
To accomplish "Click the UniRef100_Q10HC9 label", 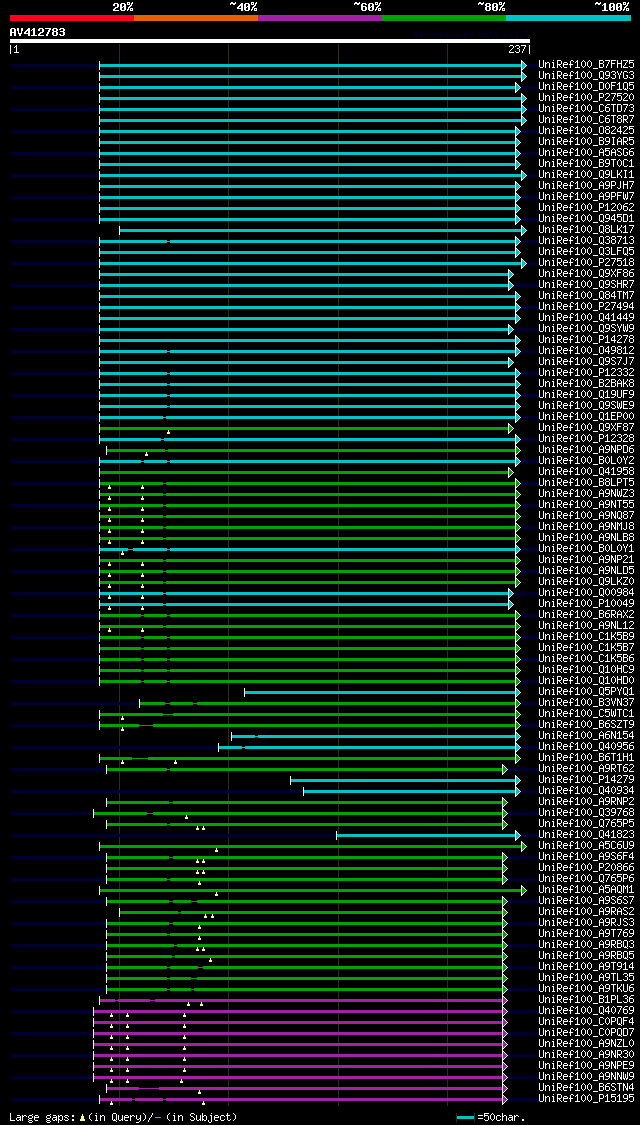I will tap(586, 670).
